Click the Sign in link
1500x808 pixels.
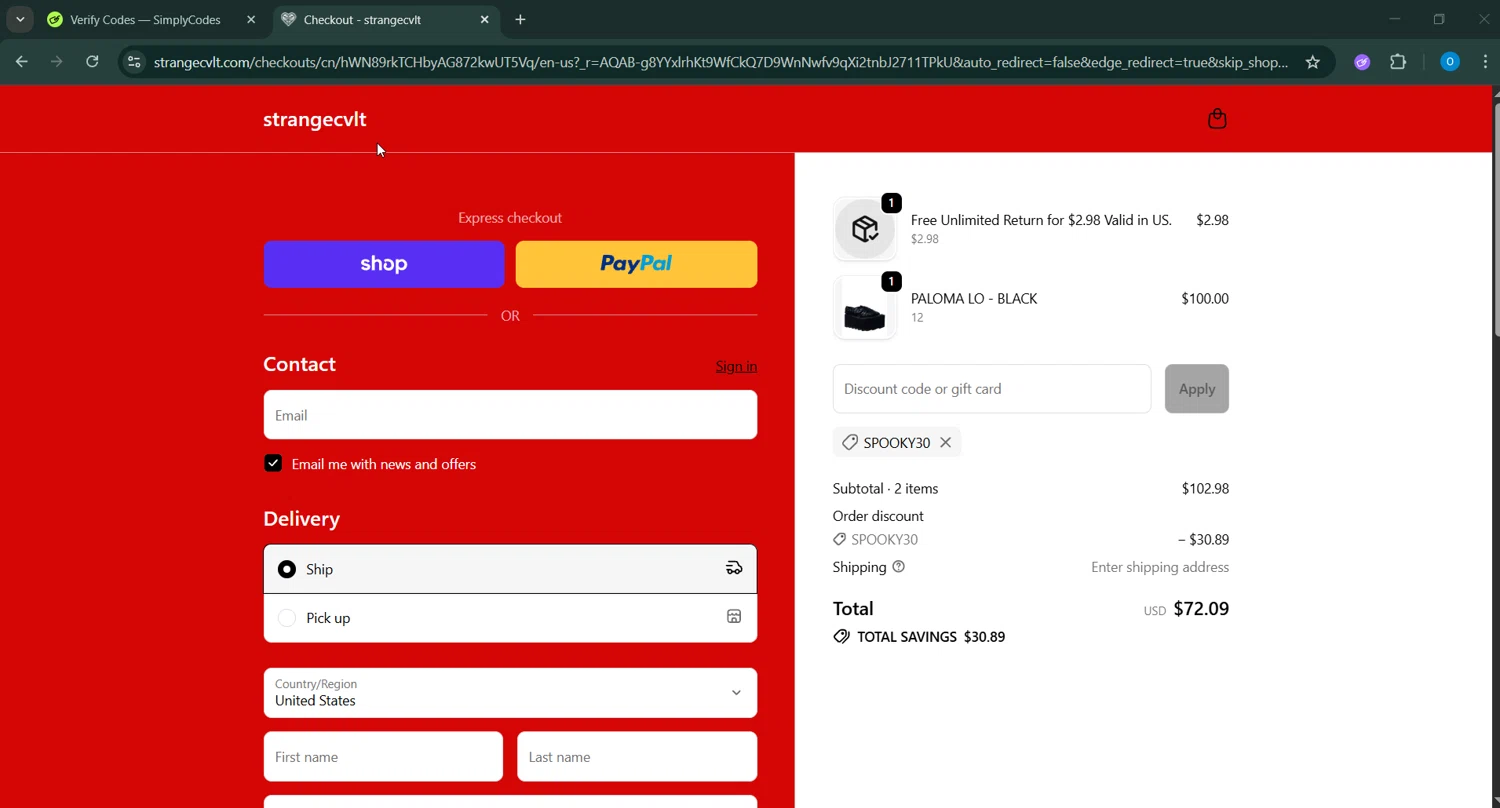click(x=736, y=366)
